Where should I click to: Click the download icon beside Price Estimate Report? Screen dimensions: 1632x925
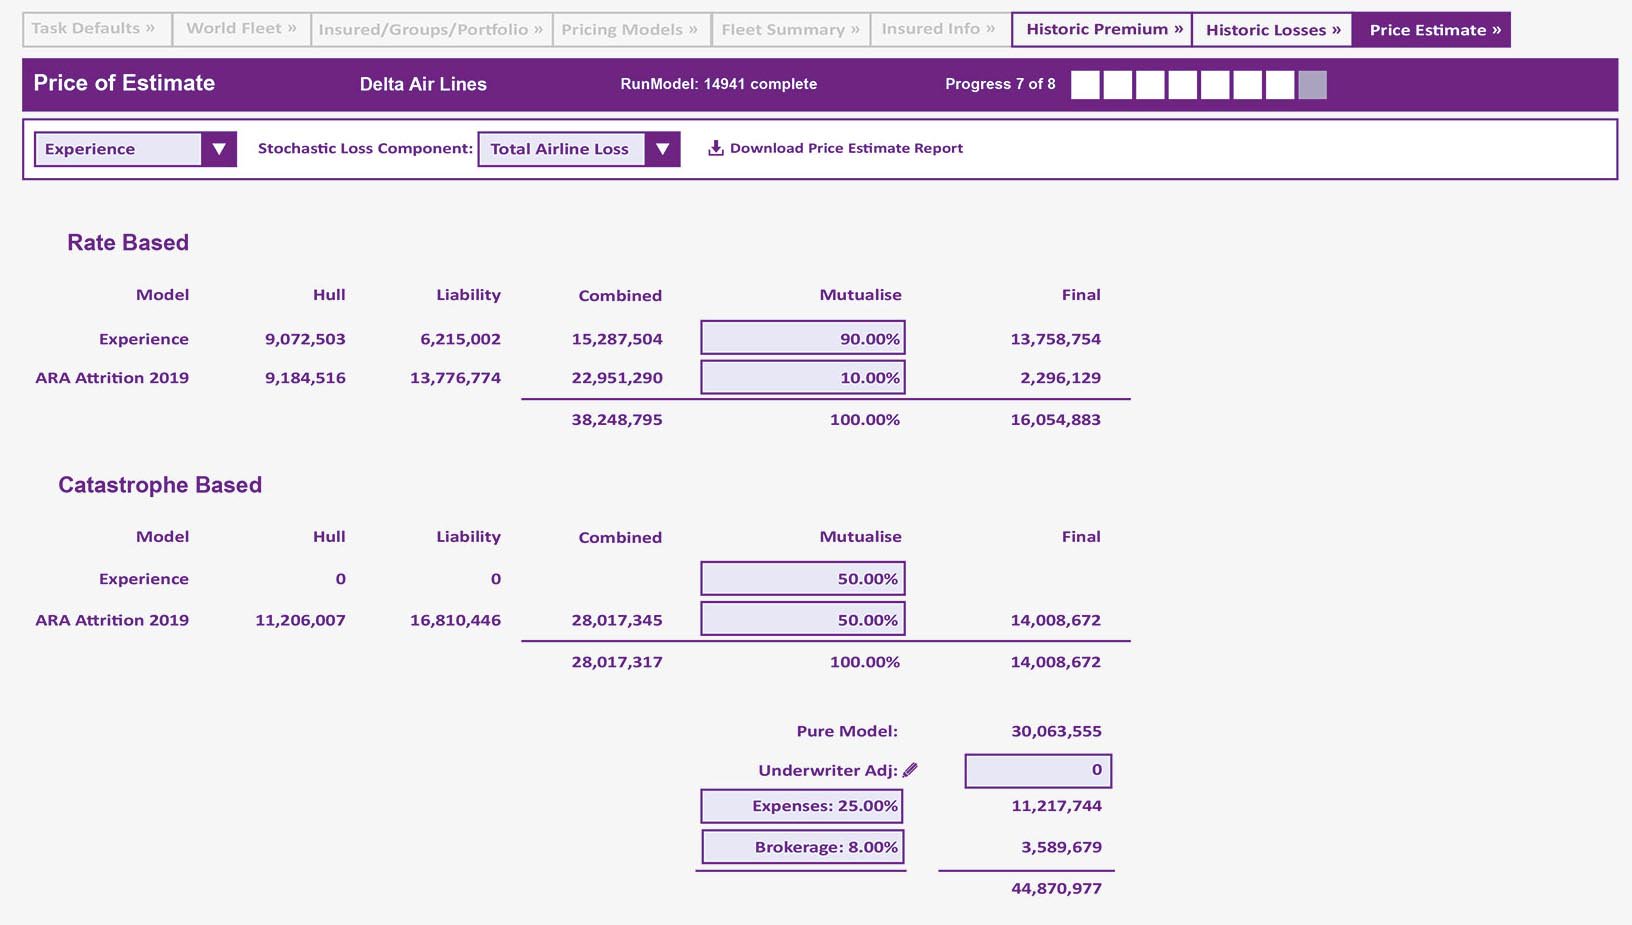tap(716, 148)
